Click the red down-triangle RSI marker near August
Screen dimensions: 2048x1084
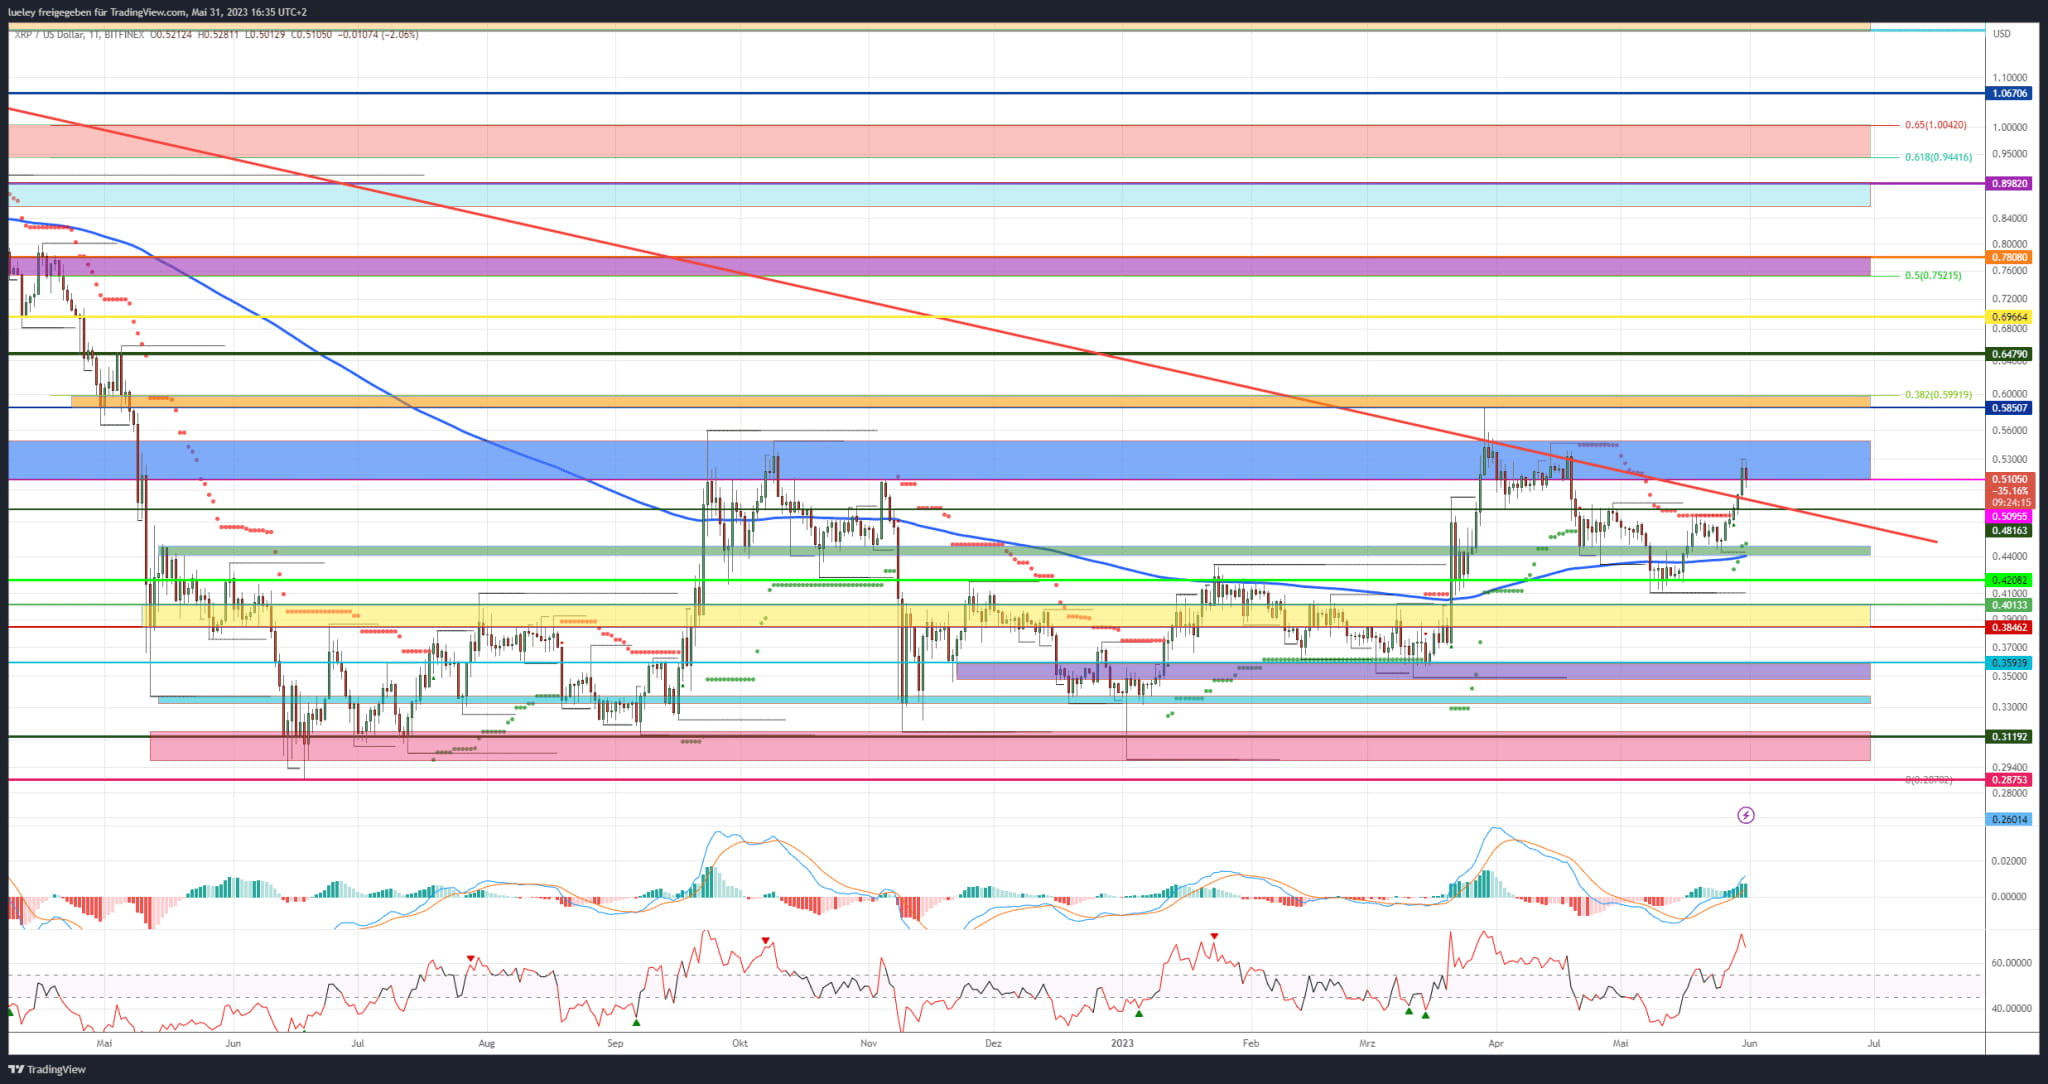point(470,958)
